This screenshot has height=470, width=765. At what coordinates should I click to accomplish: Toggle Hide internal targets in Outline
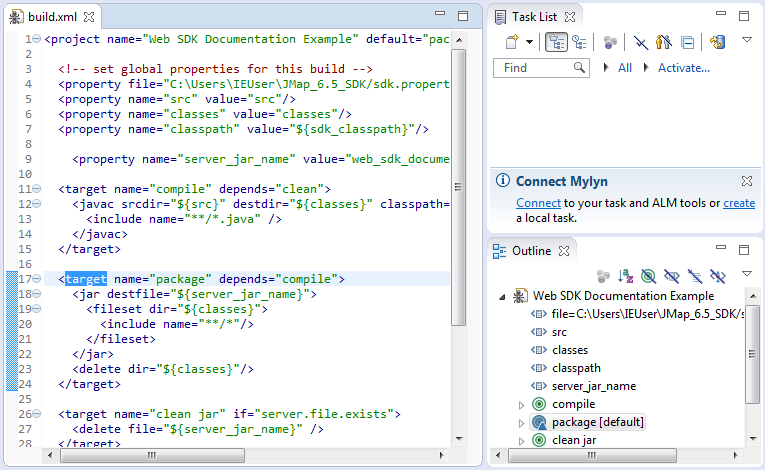coord(649,275)
